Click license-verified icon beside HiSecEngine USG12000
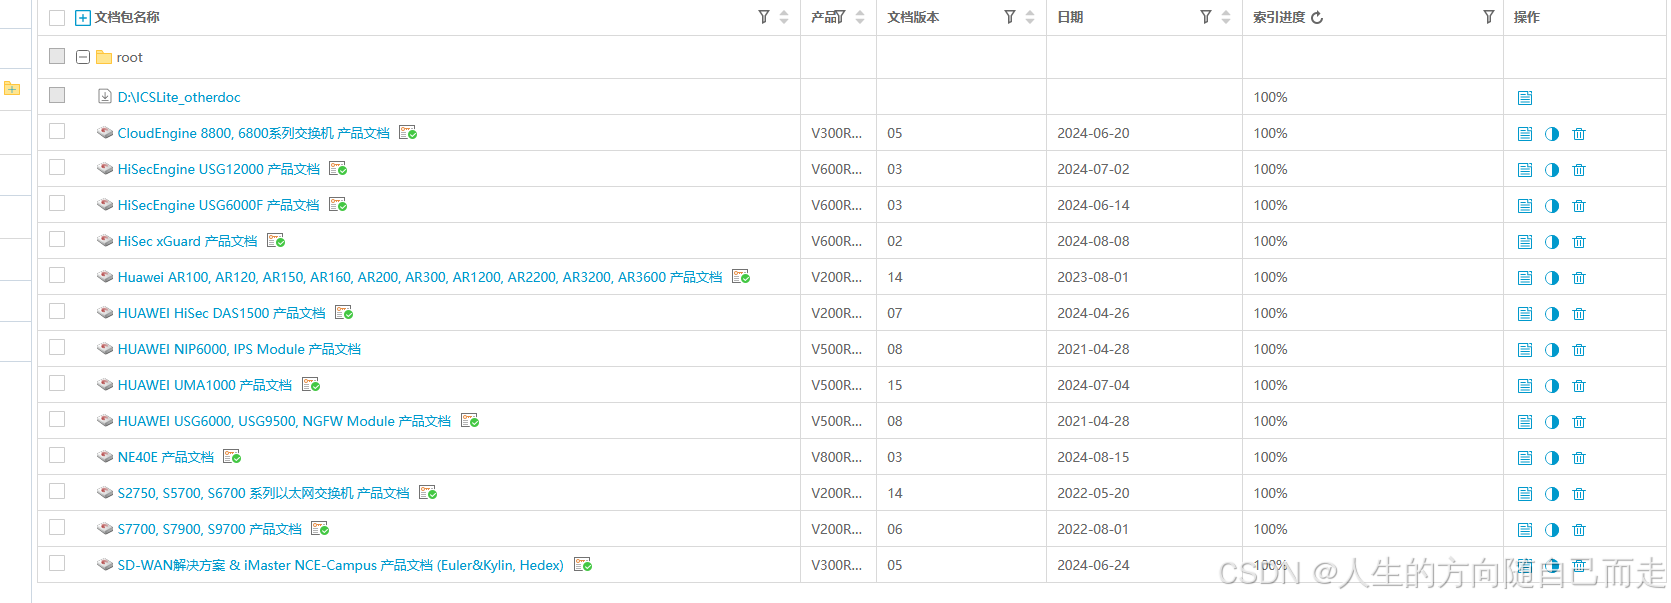1671x603 pixels. click(338, 169)
